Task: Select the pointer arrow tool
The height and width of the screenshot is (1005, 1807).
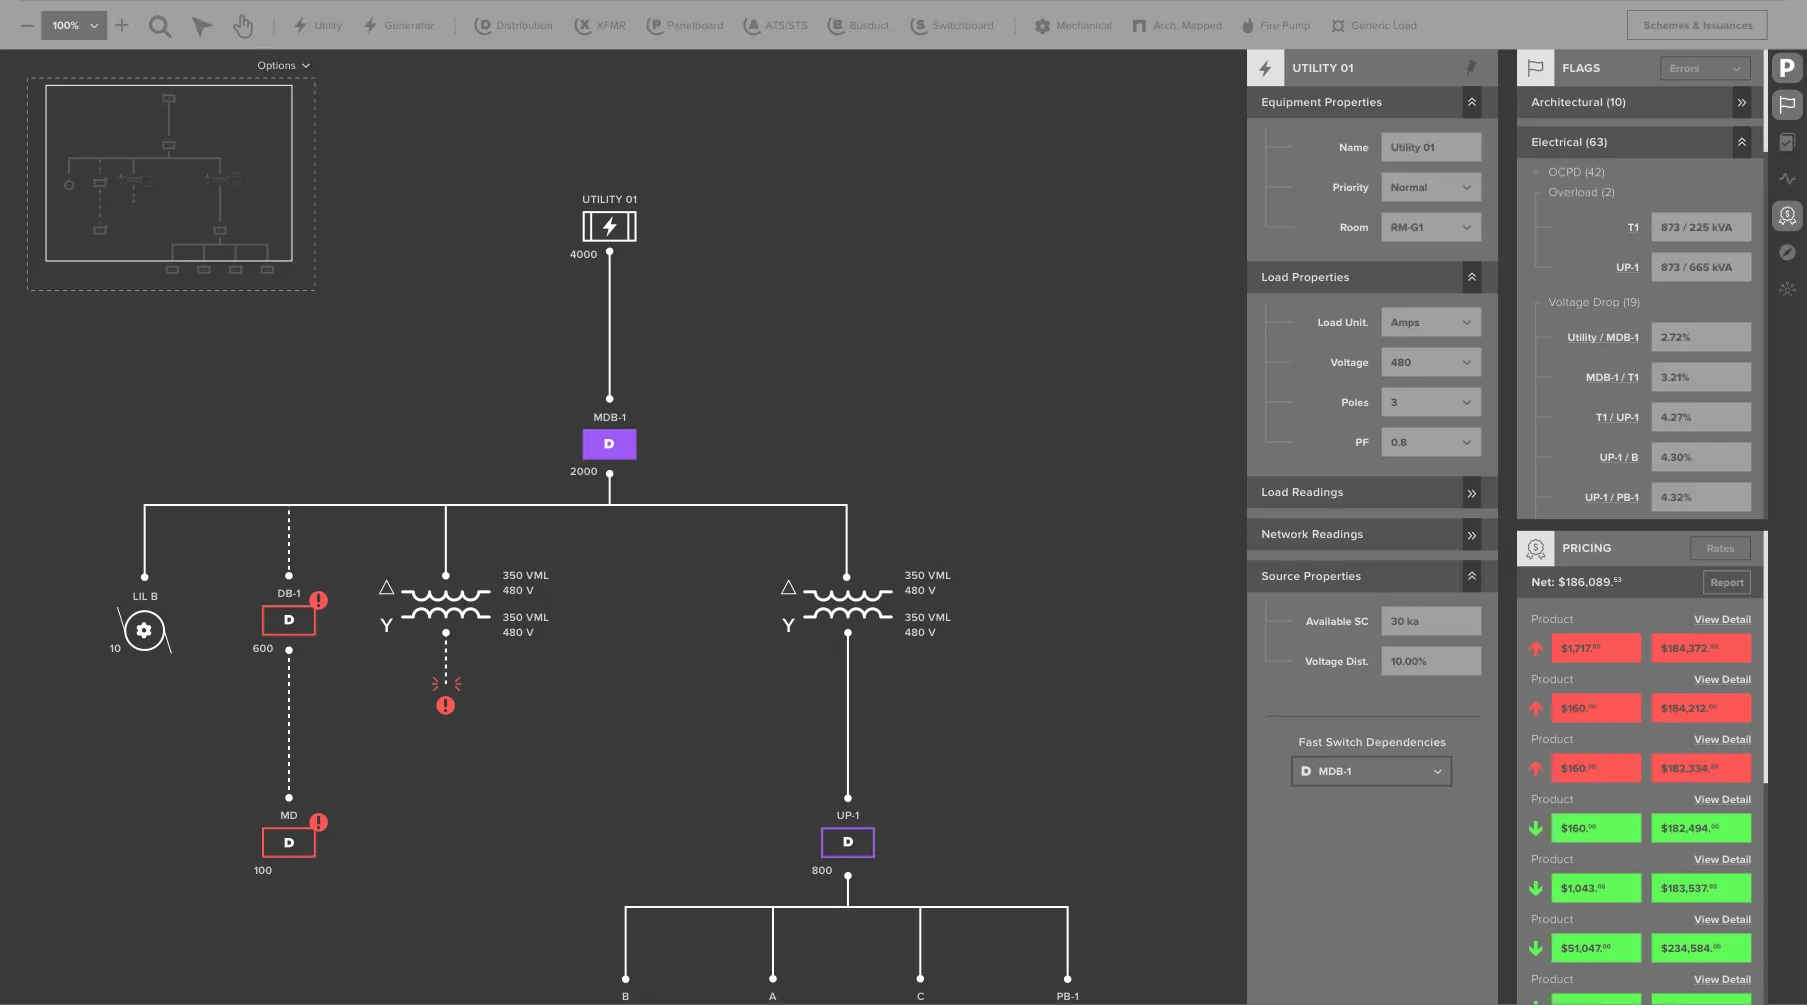Action: pos(202,26)
